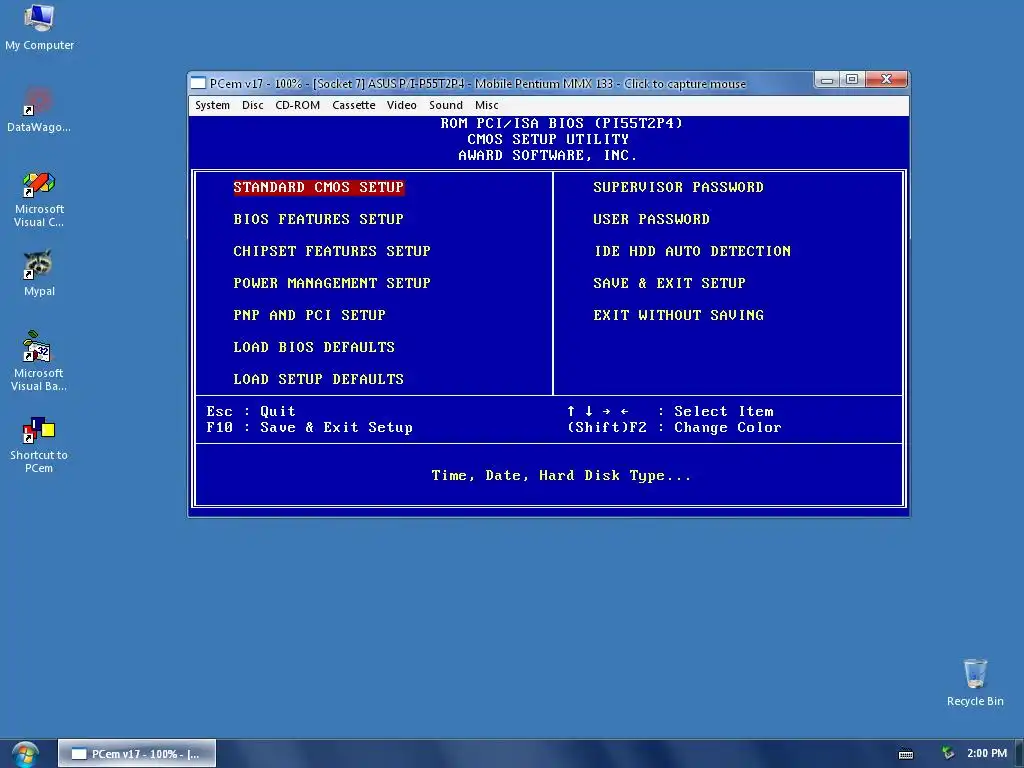Select IDE HDD AUTO DETECTION entry

coord(692,251)
